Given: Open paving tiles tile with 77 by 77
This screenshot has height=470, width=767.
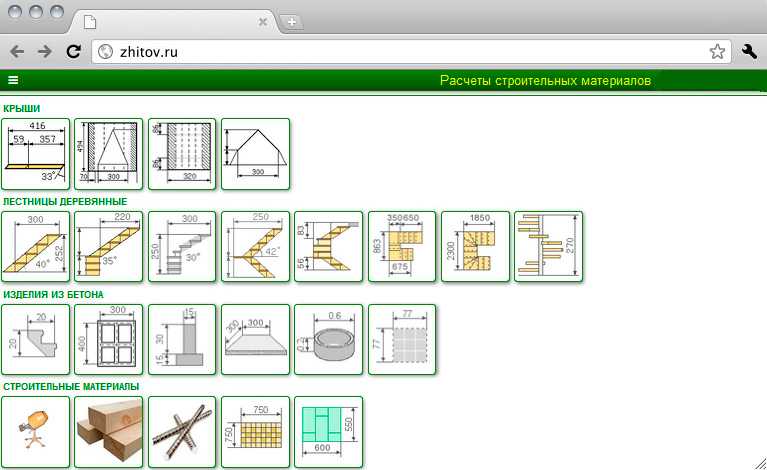Looking at the screenshot, I should [x=402, y=339].
